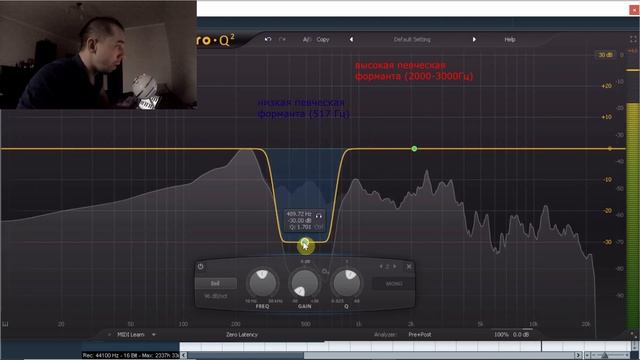The width and height of the screenshot is (640, 360).
Task: Click the Q: 1.701 readout value
Action: [300, 227]
